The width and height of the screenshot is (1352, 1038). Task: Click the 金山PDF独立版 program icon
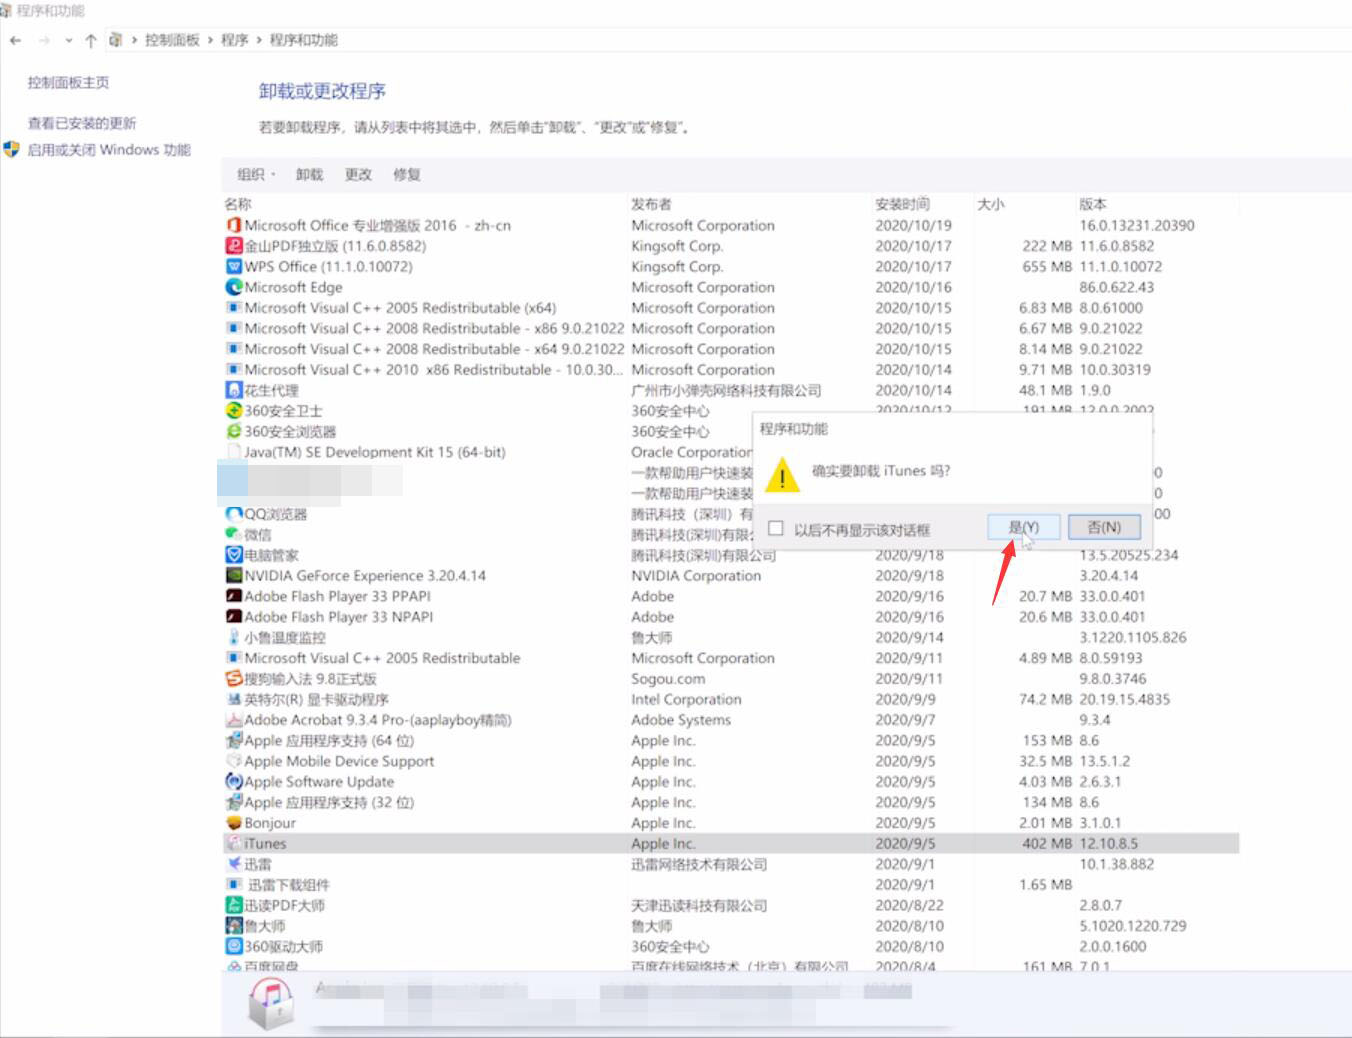point(234,246)
